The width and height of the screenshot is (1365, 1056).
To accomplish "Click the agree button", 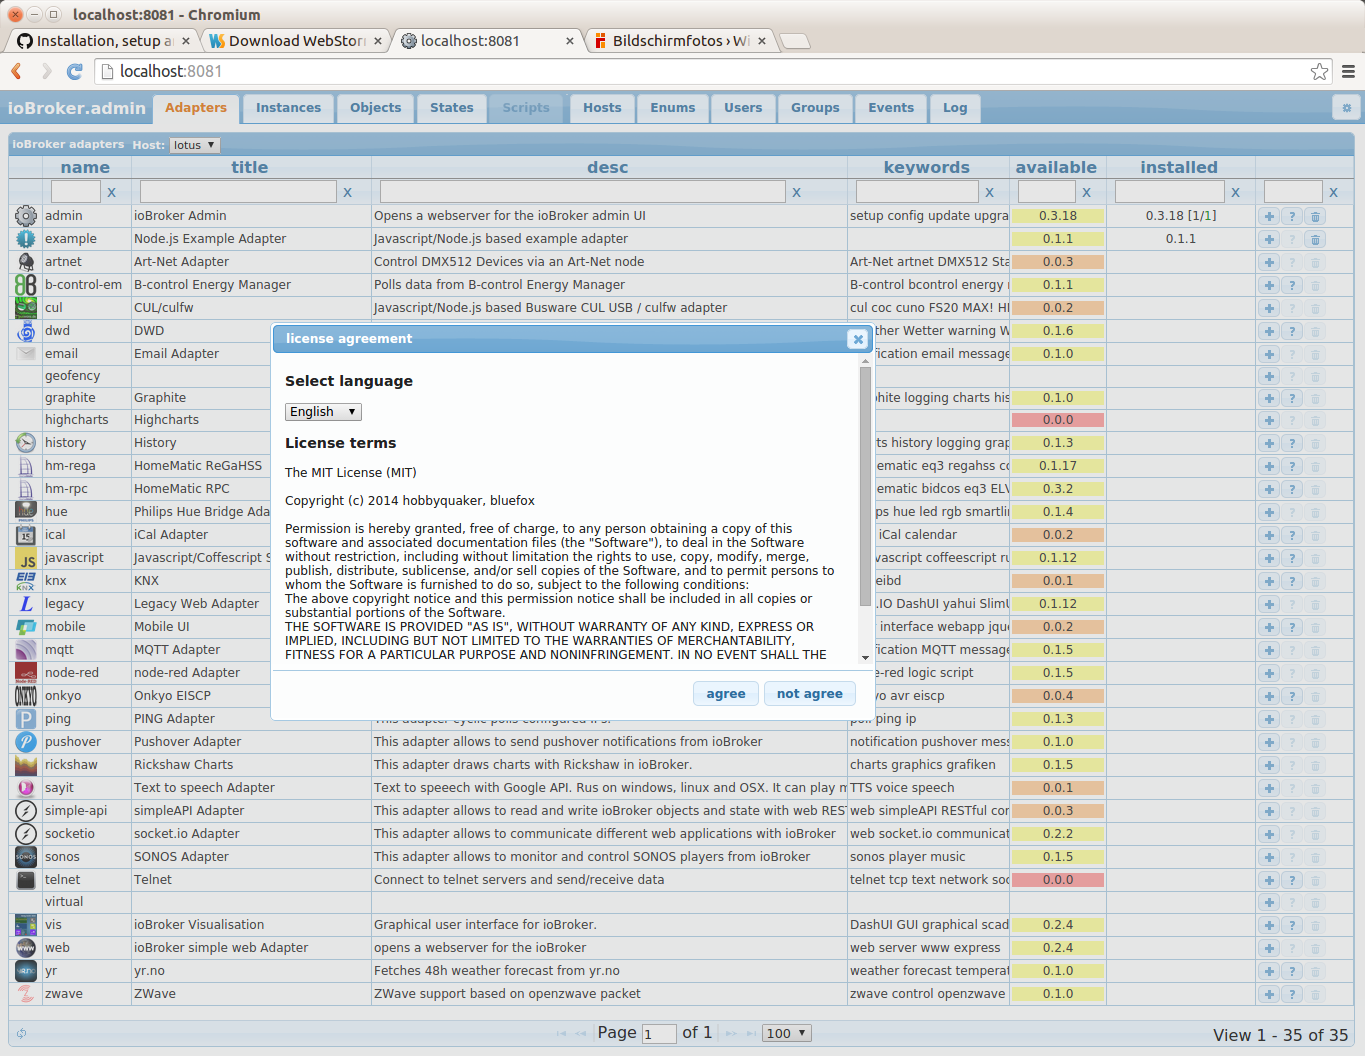I will [x=726, y=694].
